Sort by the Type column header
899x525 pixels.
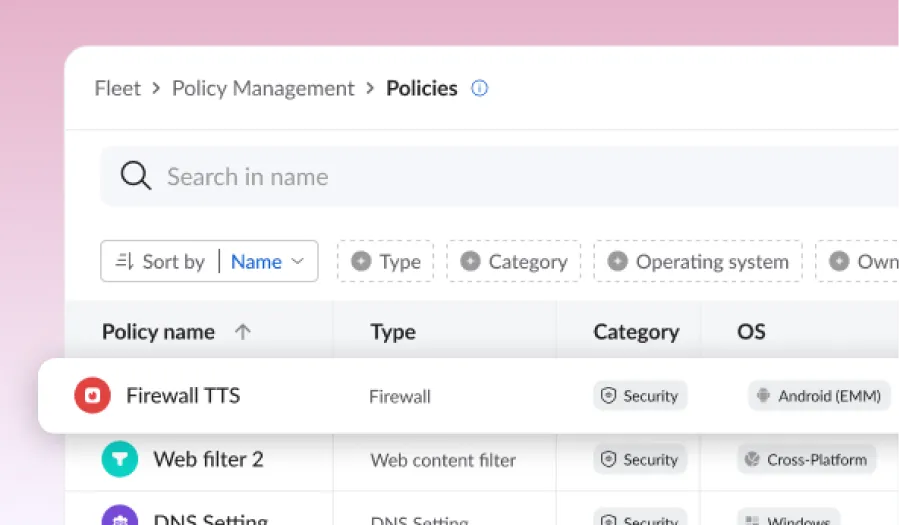pos(393,332)
